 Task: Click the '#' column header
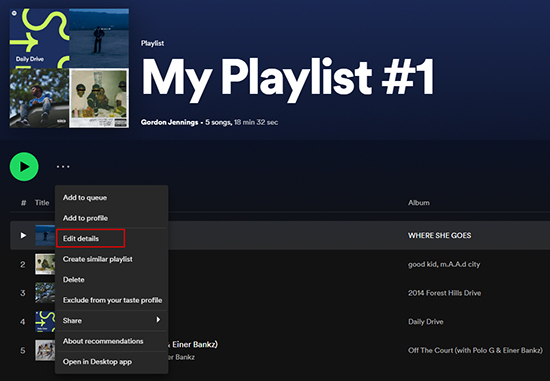tap(23, 203)
